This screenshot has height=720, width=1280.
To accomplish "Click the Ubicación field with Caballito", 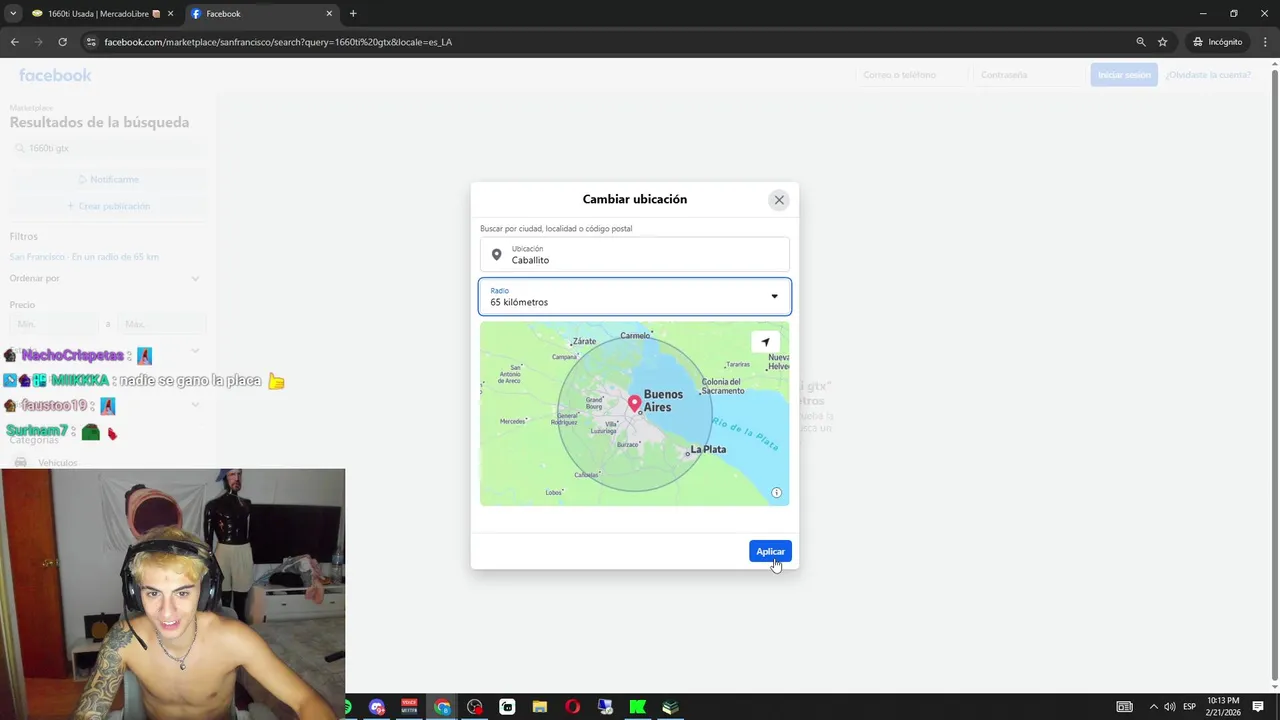I will pos(634,254).
